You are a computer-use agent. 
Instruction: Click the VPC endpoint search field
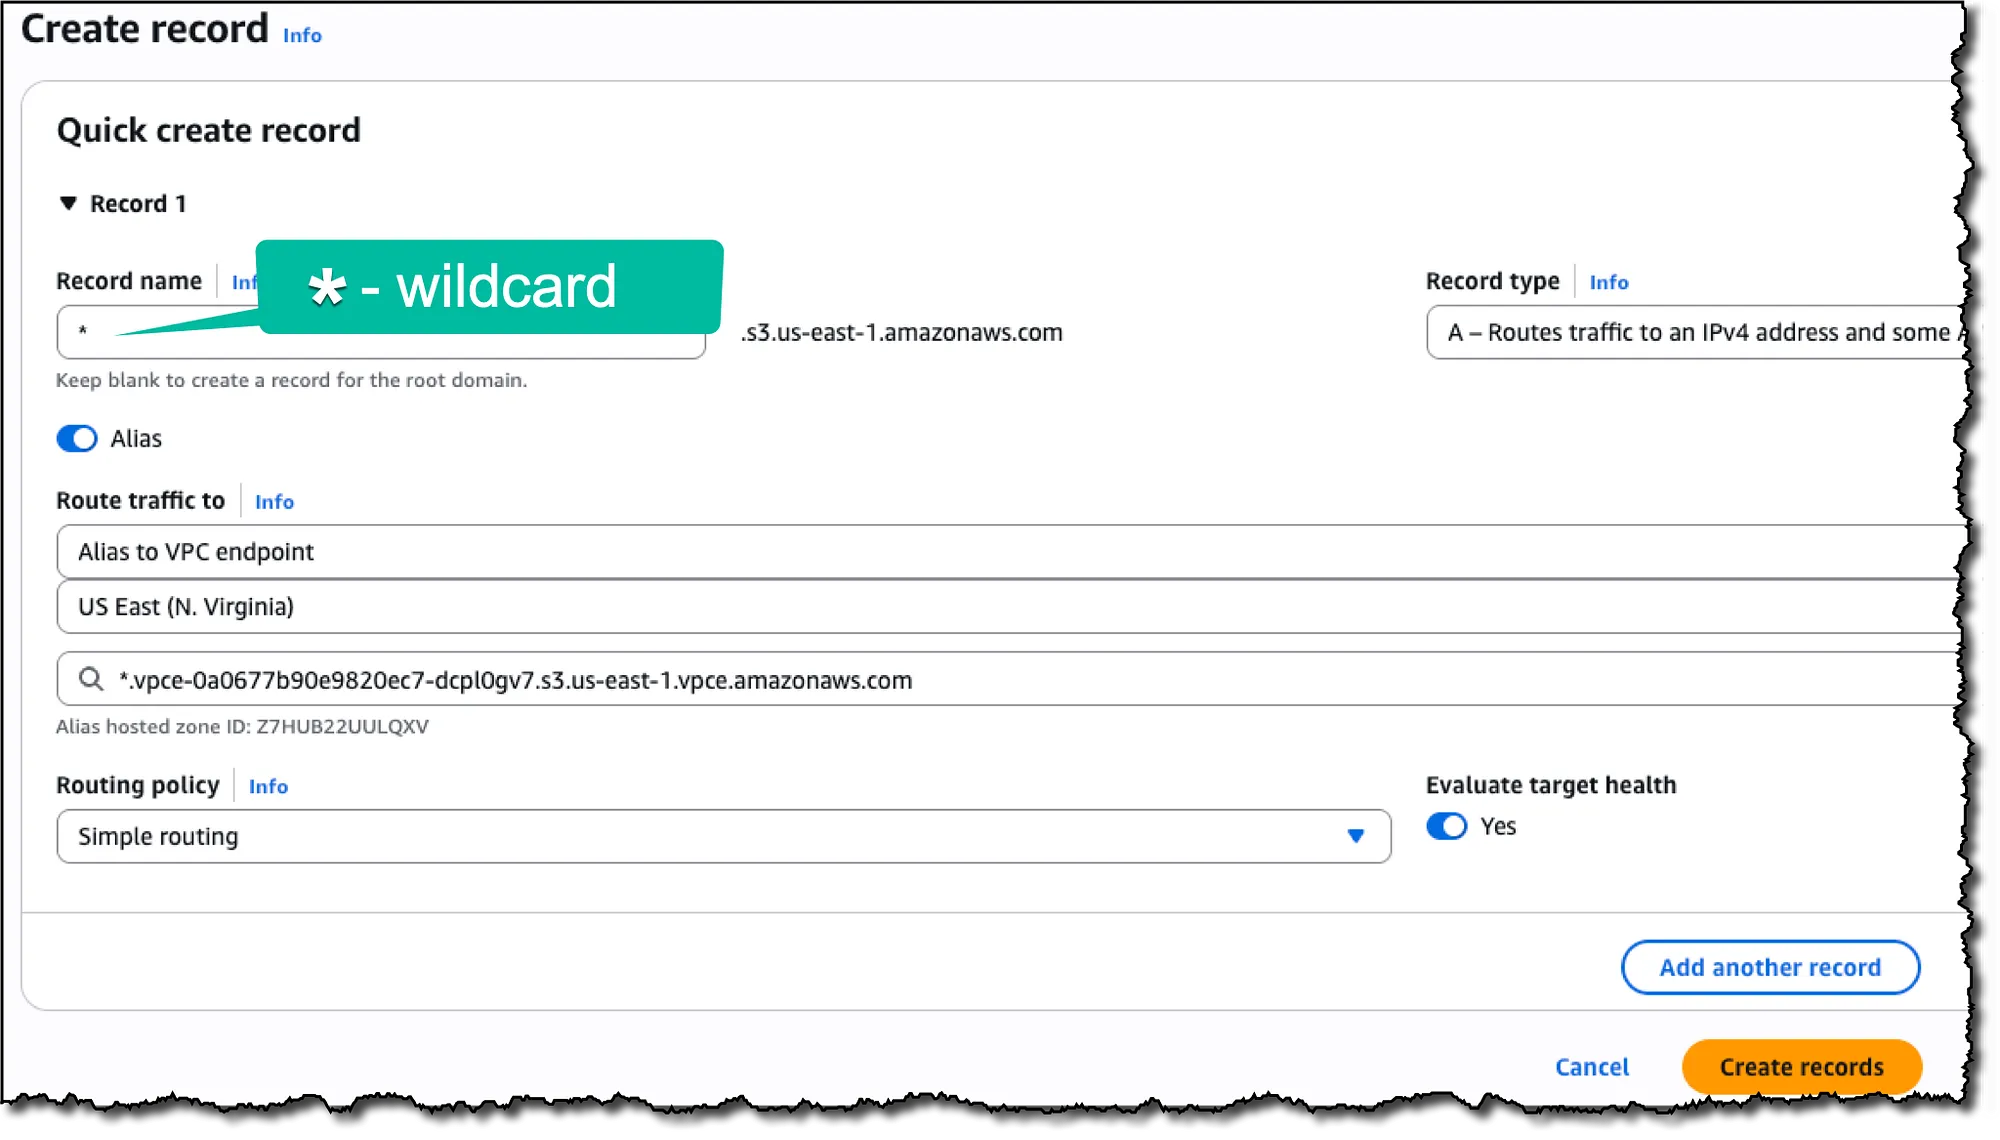point(1000,680)
